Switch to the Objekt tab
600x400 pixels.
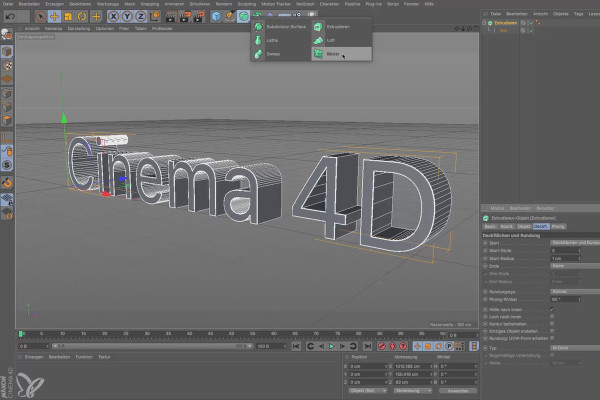click(524, 227)
